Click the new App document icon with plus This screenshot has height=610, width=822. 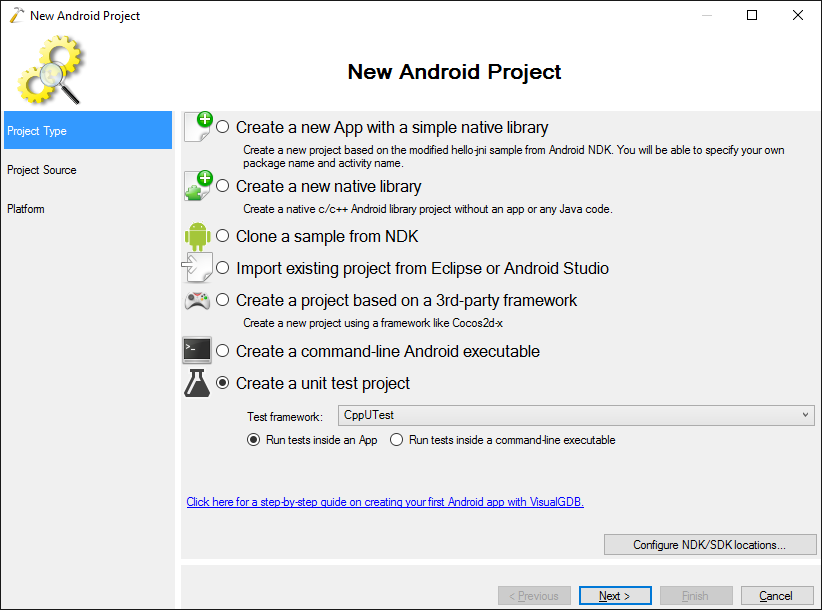click(x=198, y=126)
